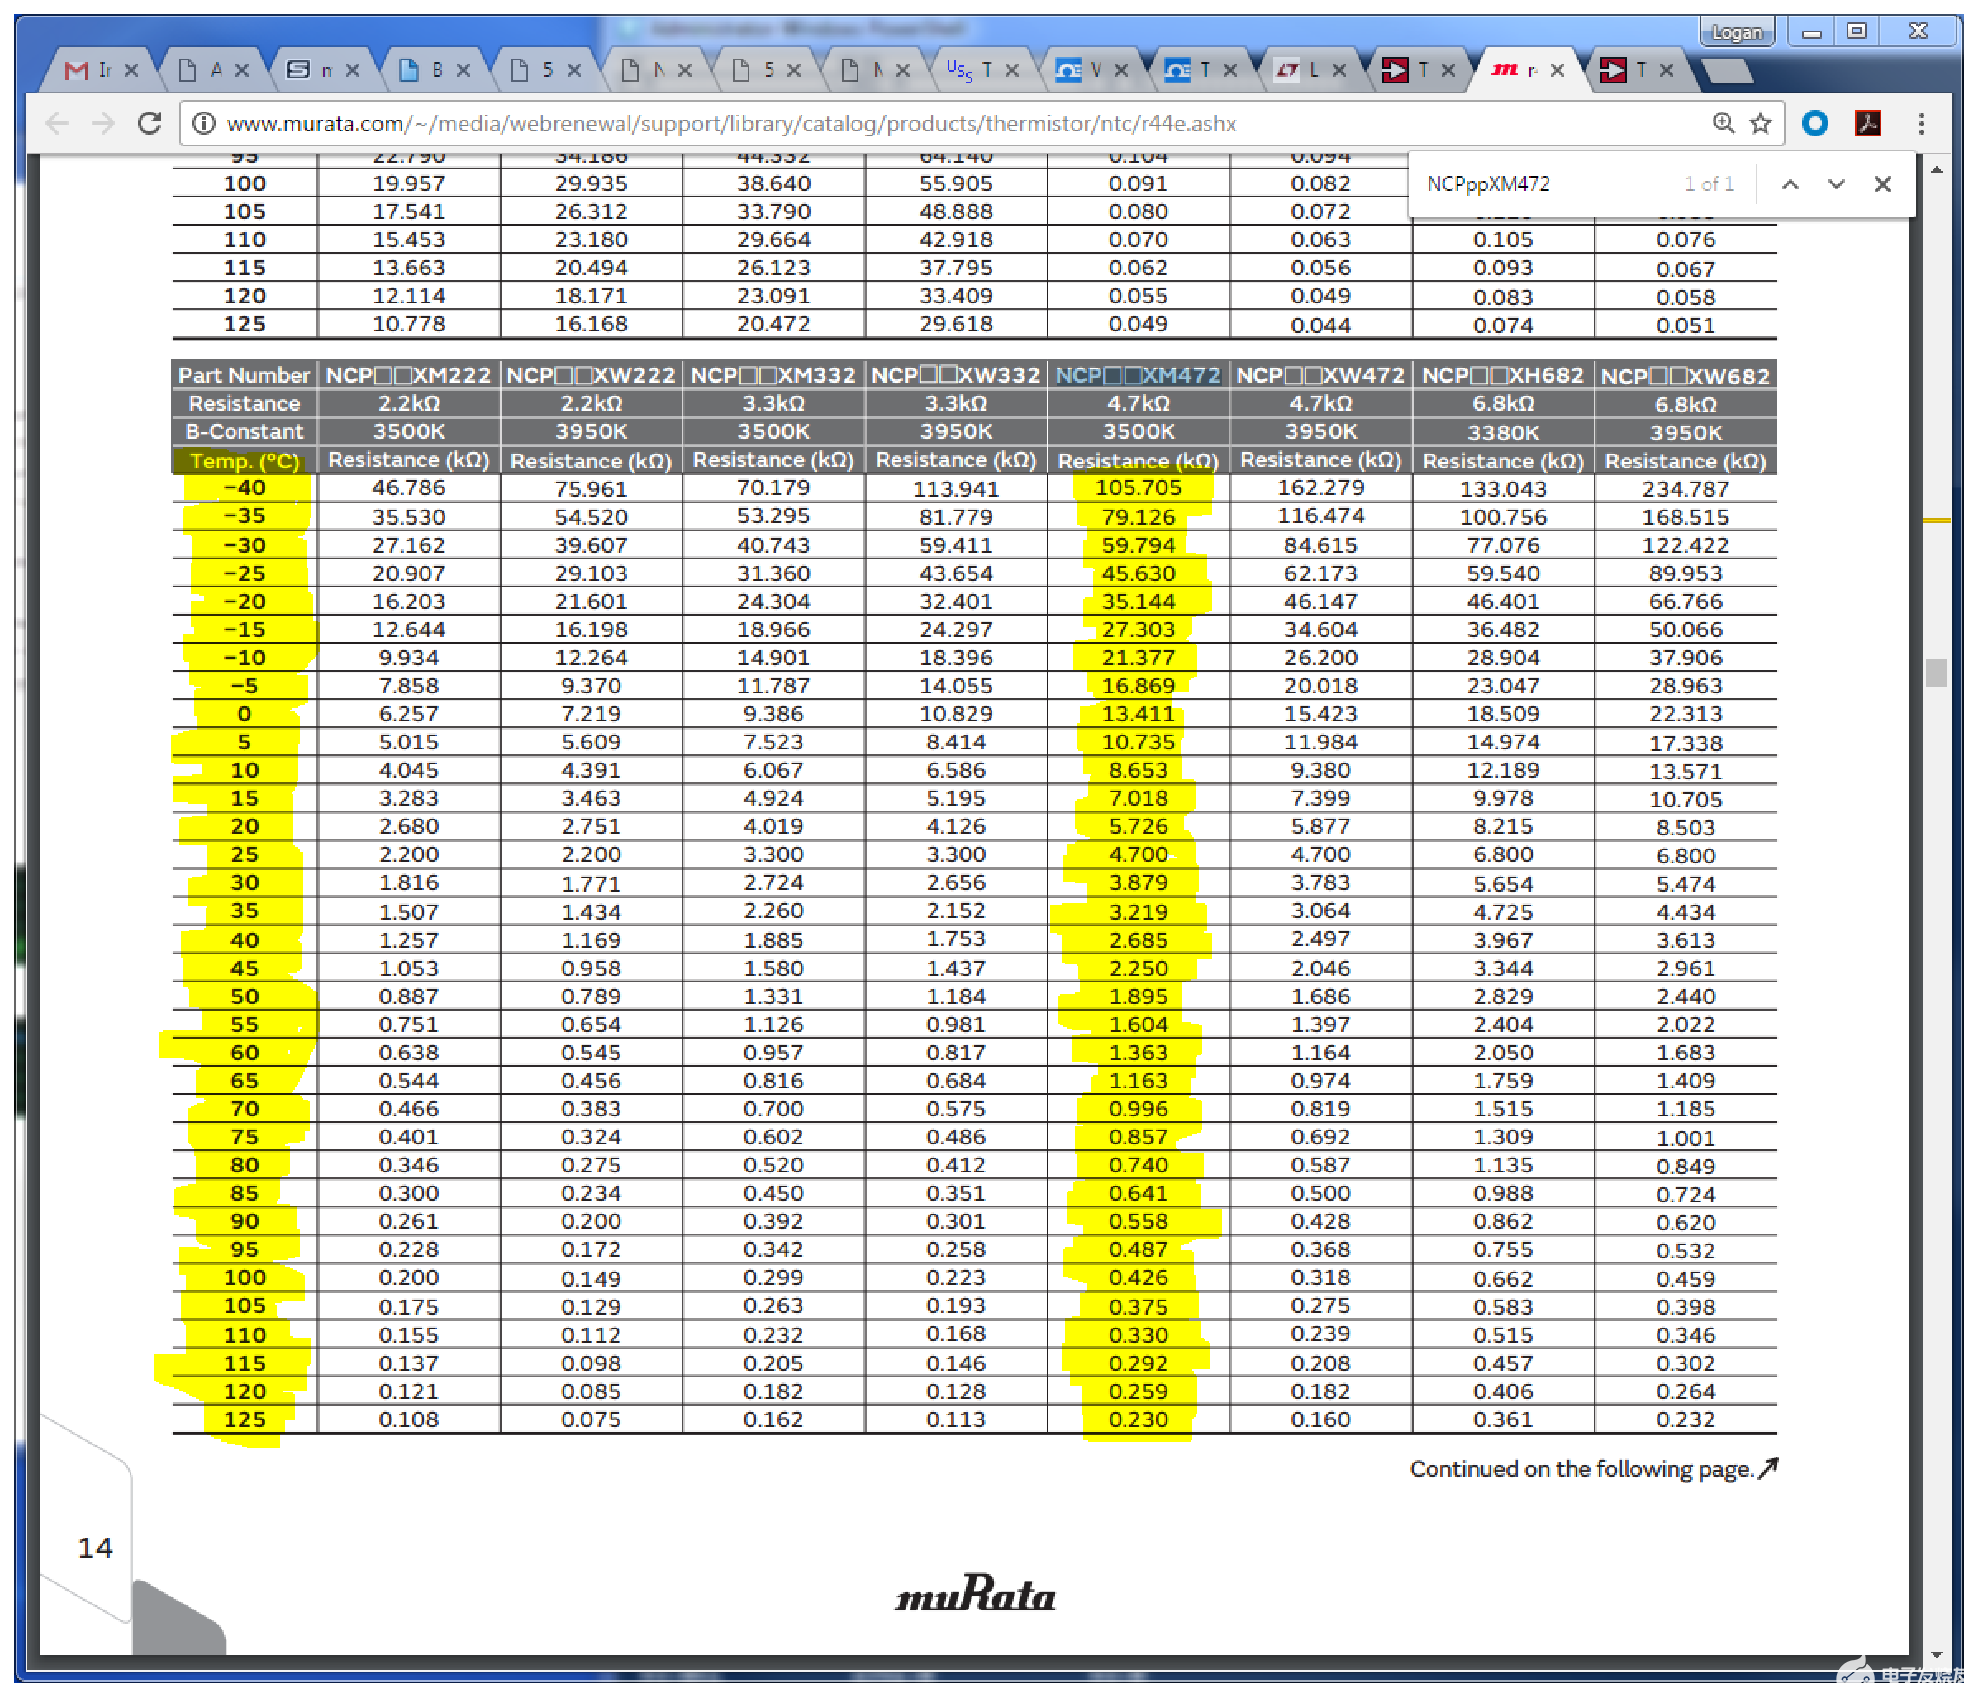Click the browser forward arrow
The height and width of the screenshot is (1700, 1976).
103,124
